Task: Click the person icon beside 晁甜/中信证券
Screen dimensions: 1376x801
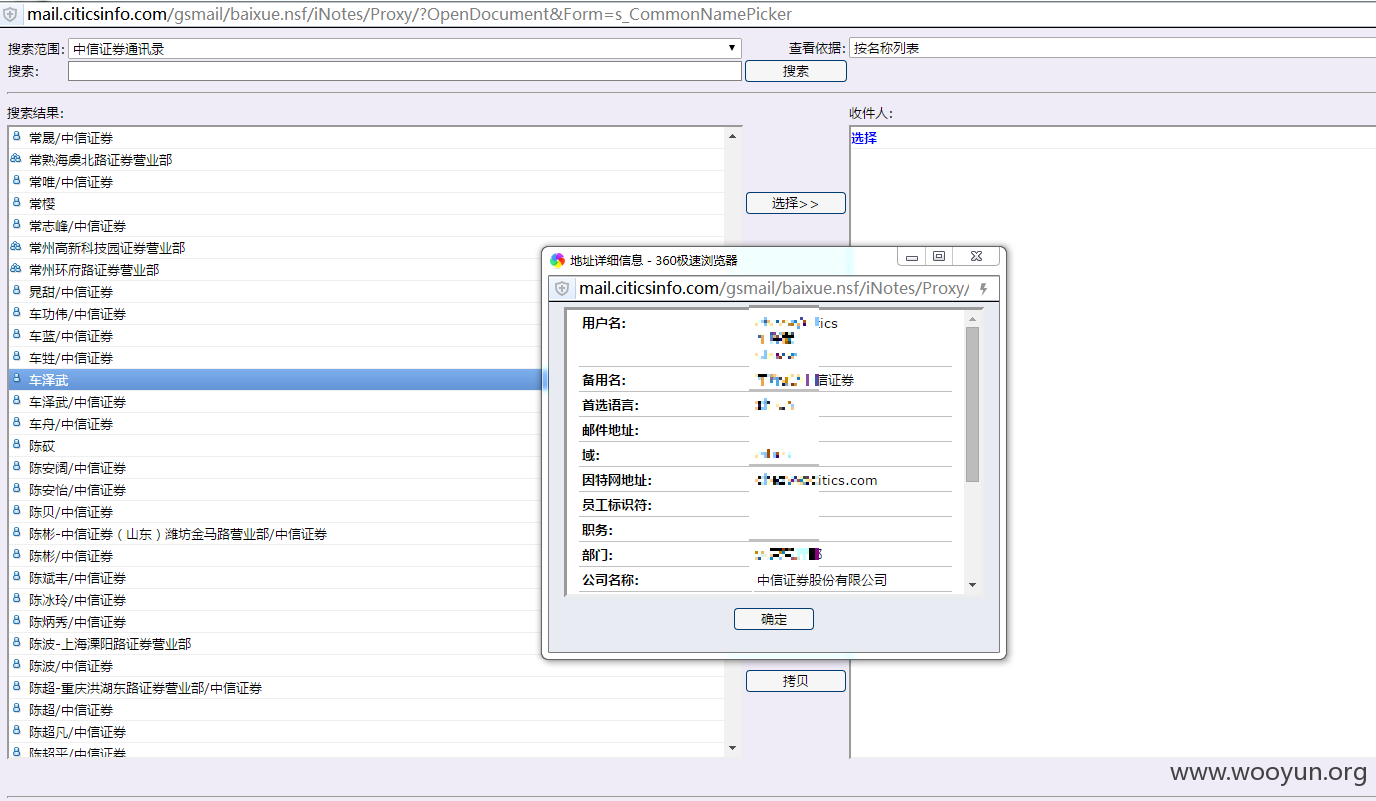Action: (x=16, y=291)
